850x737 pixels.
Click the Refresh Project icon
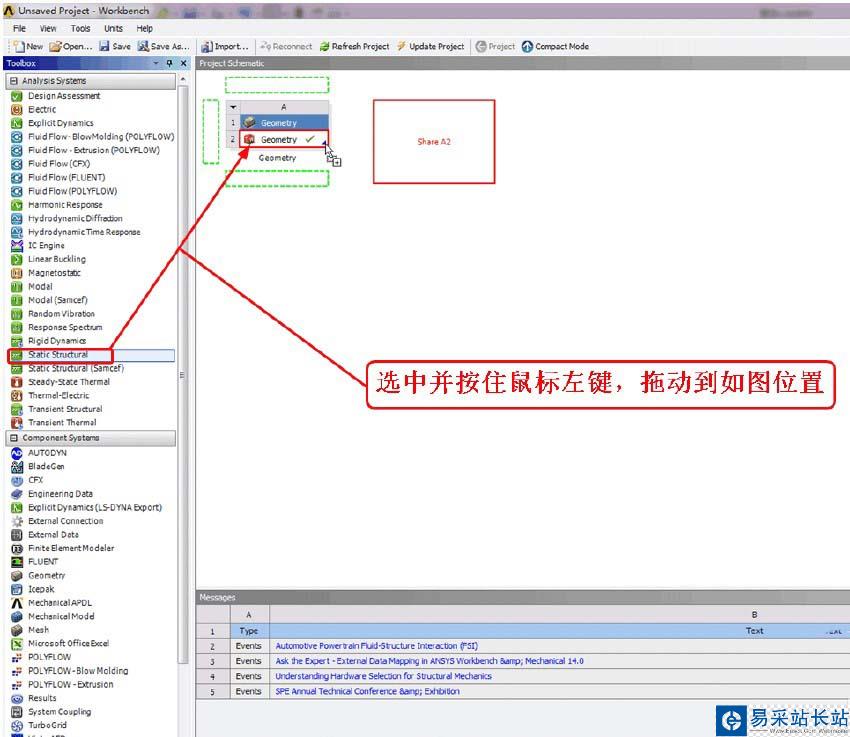(x=324, y=47)
